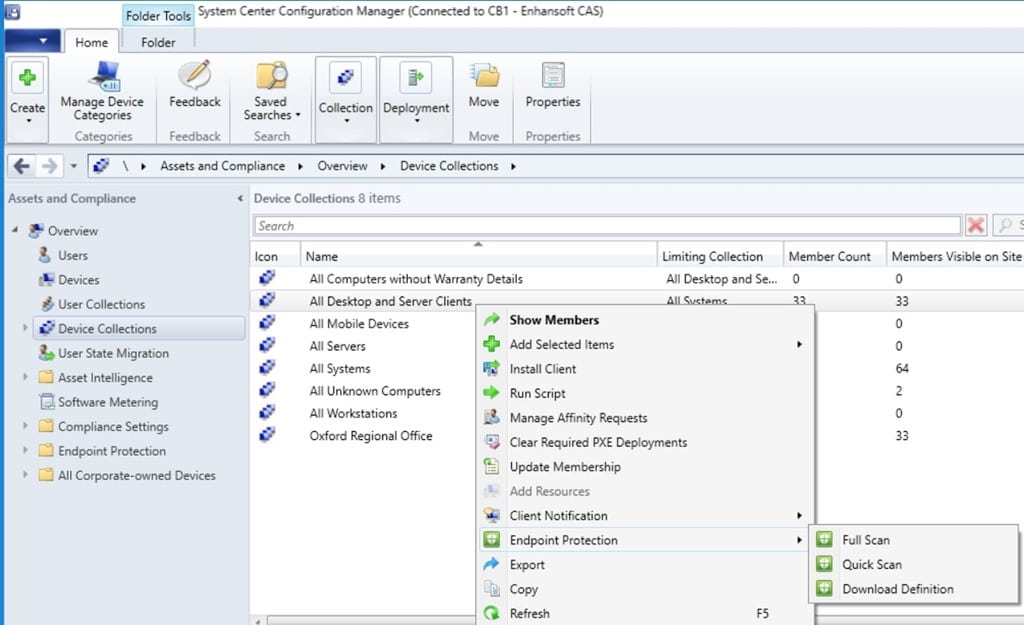Choose Export in the context menu
The image size is (1024, 625).
646,565
